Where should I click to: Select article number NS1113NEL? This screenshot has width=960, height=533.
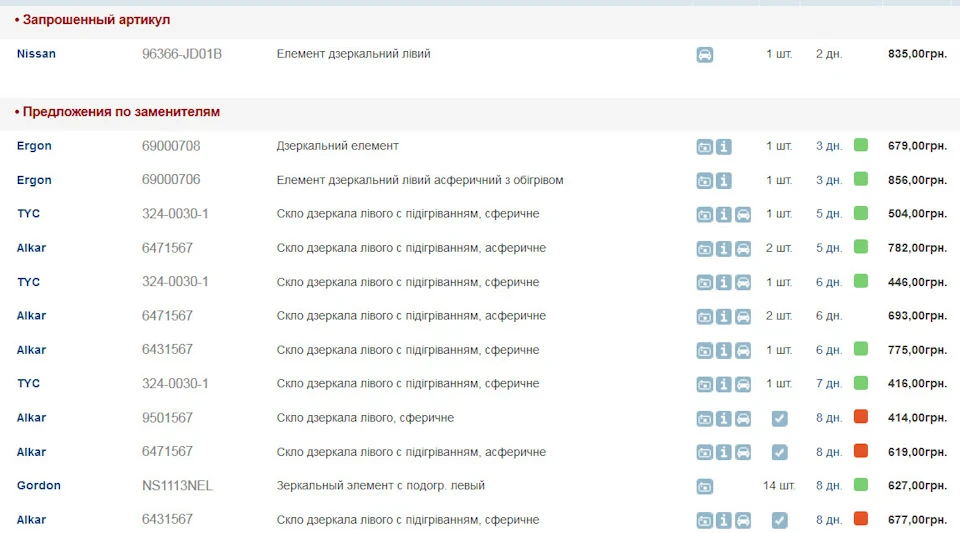[177, 486]
